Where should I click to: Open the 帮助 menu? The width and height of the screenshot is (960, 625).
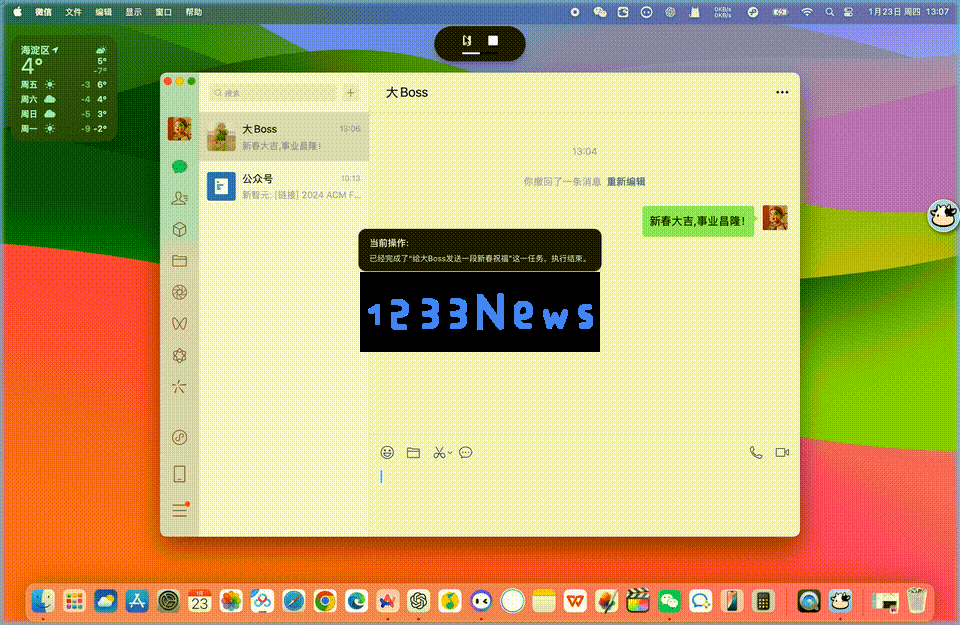193,12
